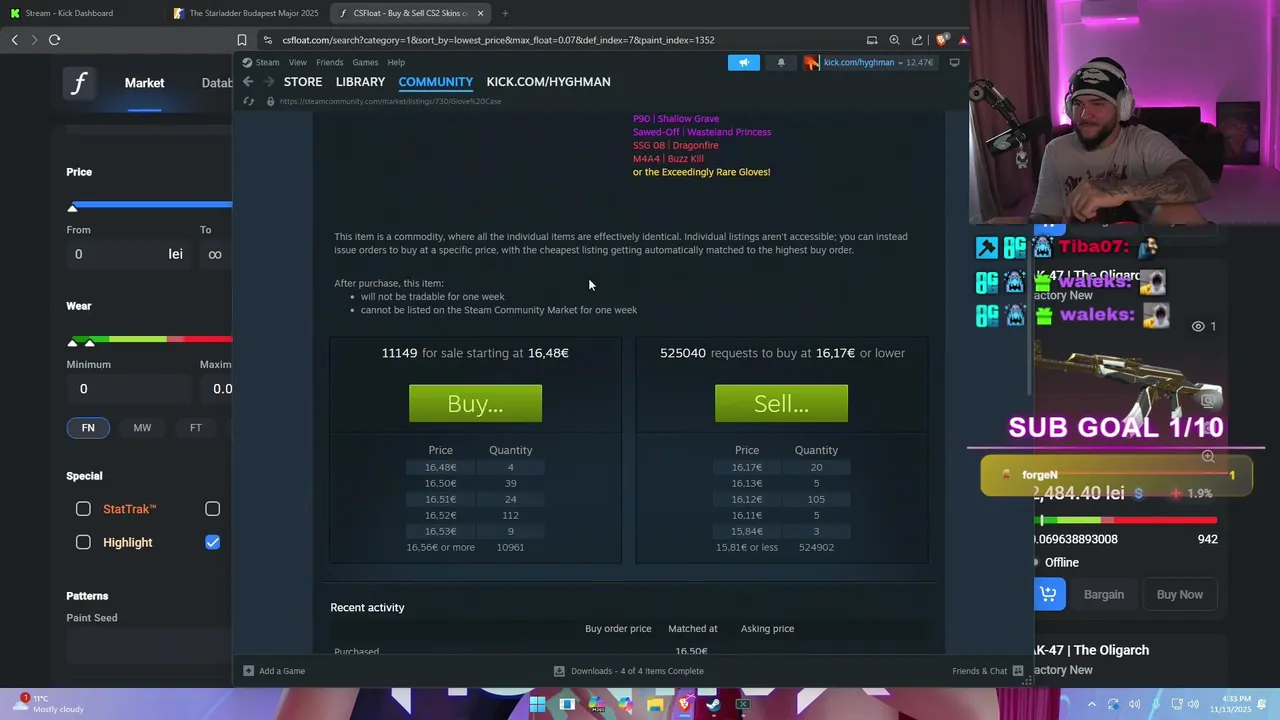The image size is (1280, 720).
Task: Click the Paint Seed input field
Action: pos(150,648)
